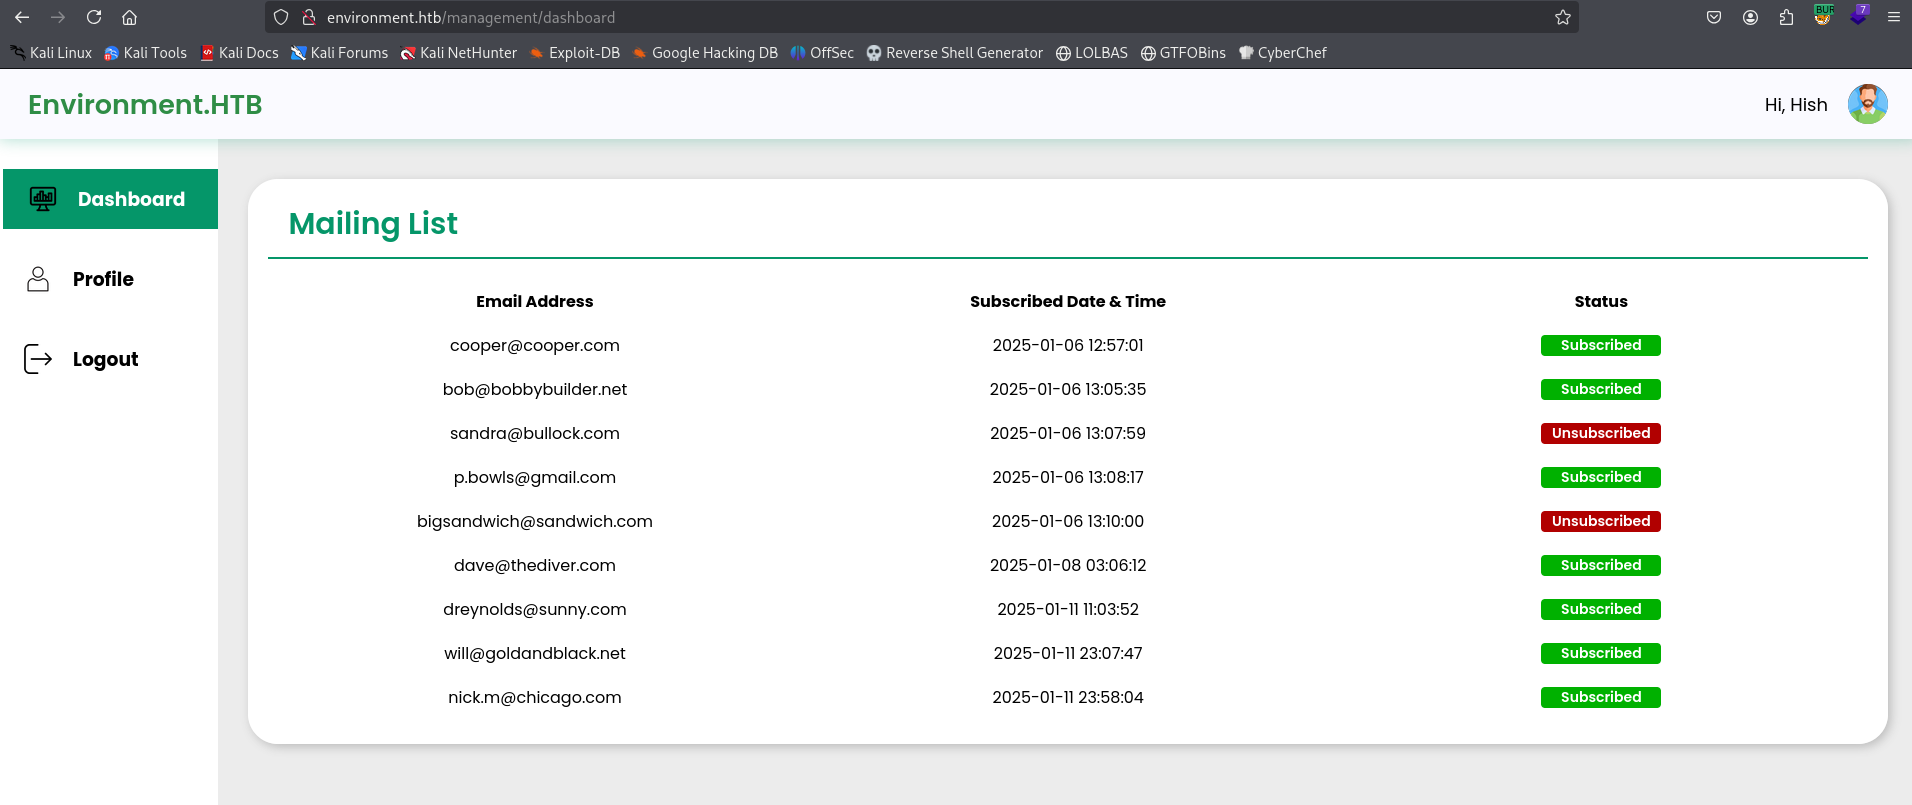Go to Profile in the sidebar

102,279
